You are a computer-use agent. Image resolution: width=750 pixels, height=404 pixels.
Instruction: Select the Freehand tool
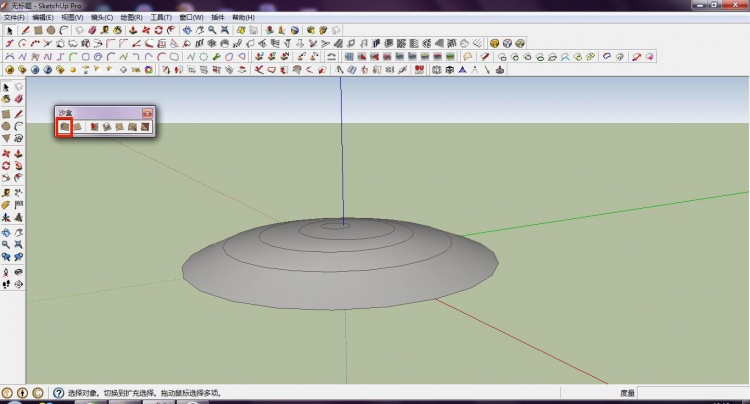point(18,138)
